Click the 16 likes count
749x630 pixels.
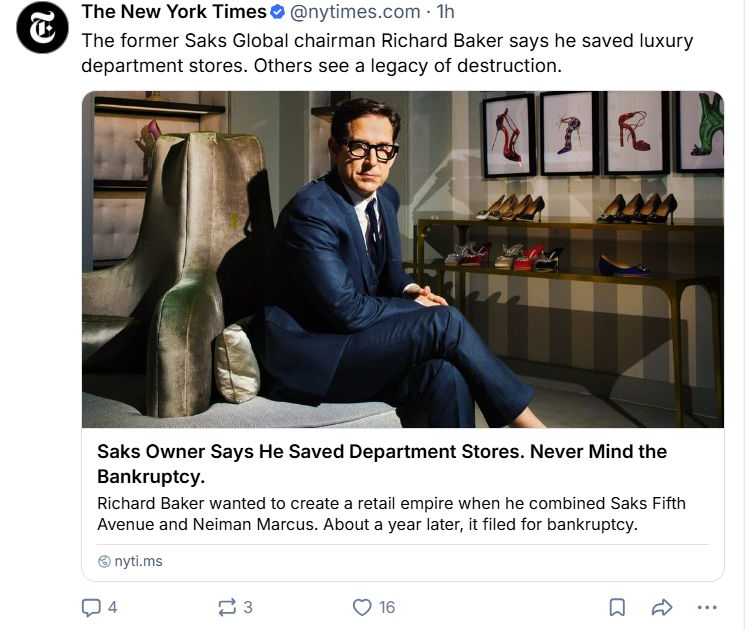coord(386,607)
